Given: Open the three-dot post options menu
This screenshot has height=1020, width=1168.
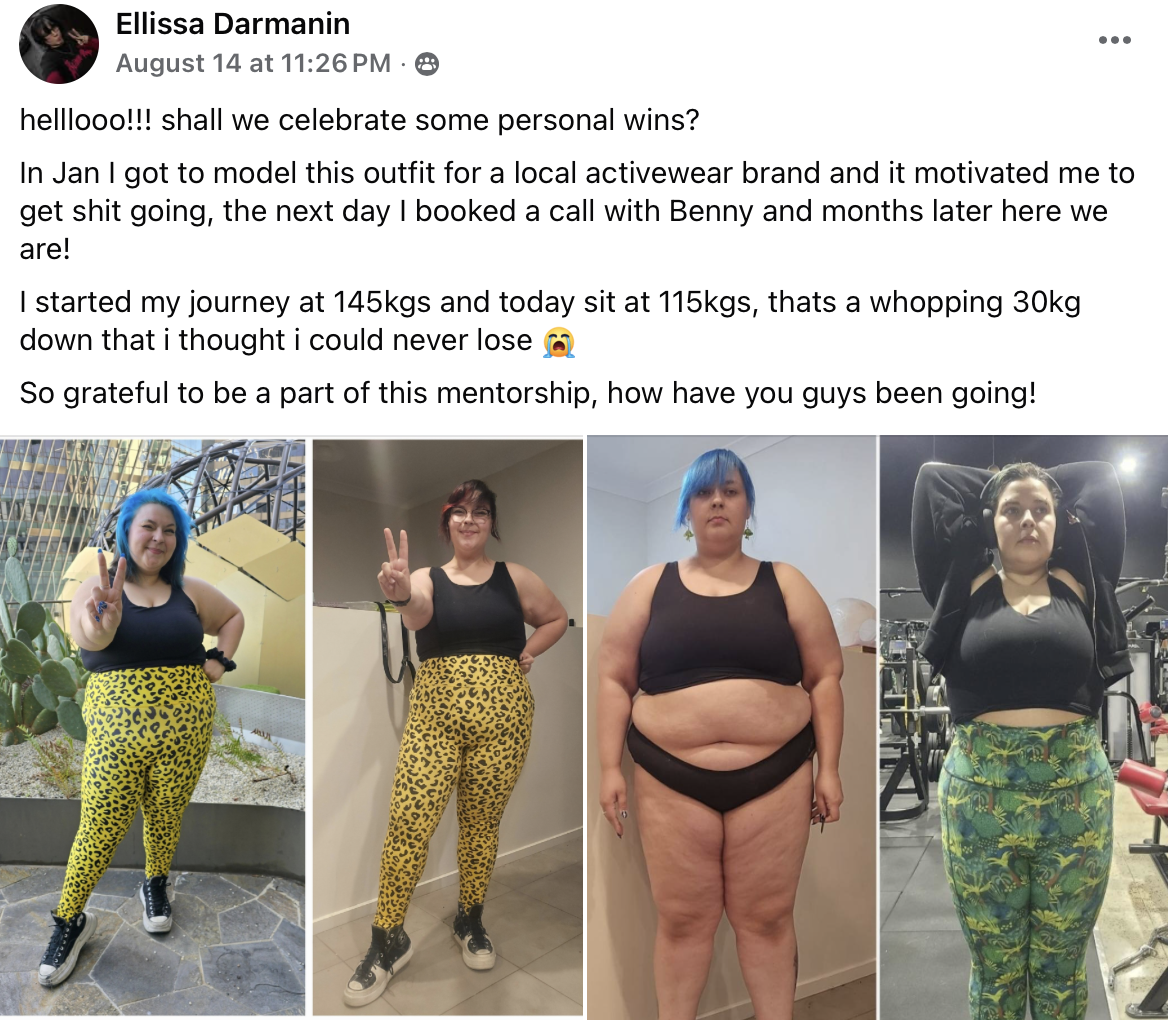Looking at the screenshot, I should click(1114, 39).
